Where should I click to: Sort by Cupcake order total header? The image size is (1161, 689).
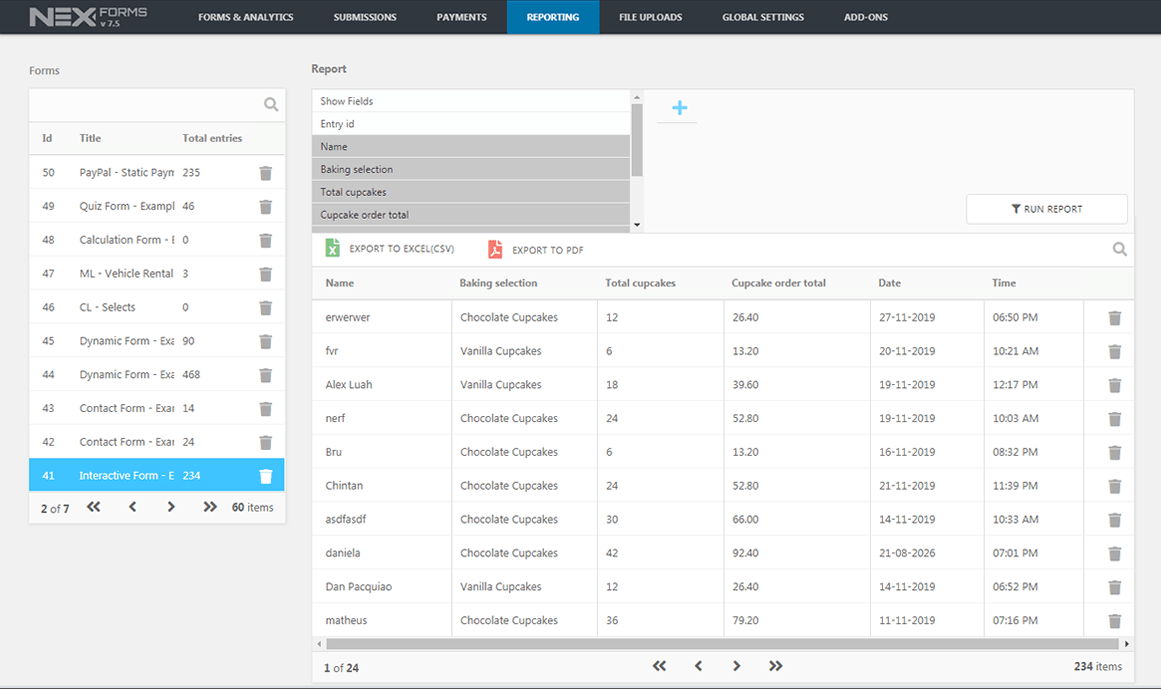pos(778,283)
